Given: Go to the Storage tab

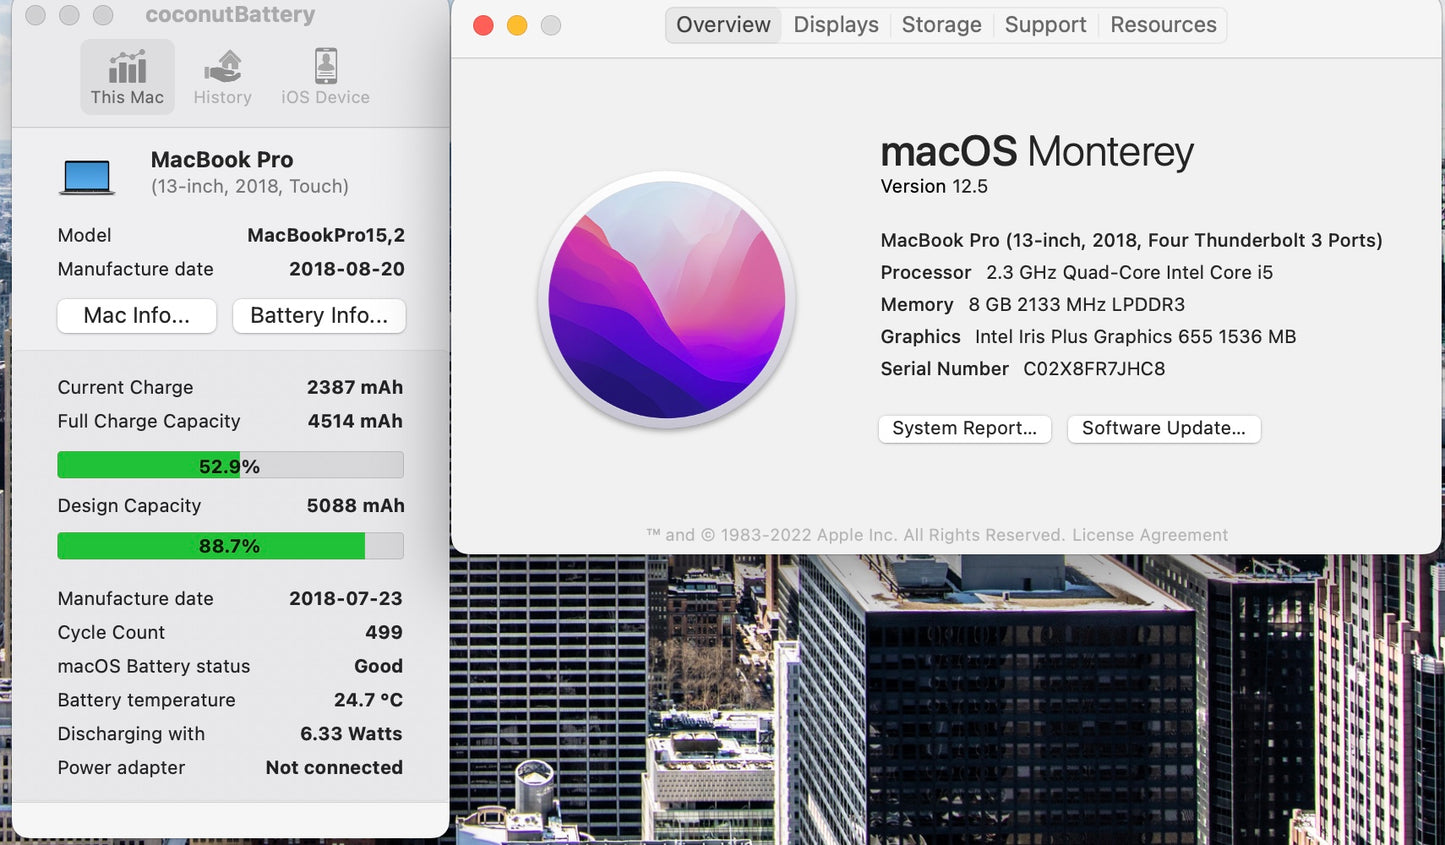Looking at the screenshot, I should [x=941, y=25].
